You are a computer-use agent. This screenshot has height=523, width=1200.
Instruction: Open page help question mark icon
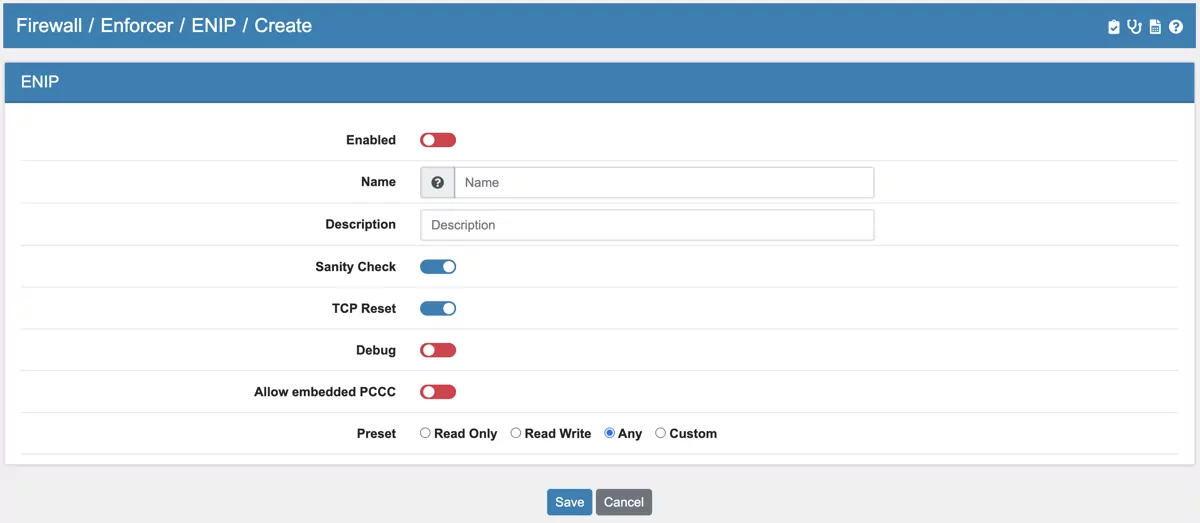(1175, 27)
